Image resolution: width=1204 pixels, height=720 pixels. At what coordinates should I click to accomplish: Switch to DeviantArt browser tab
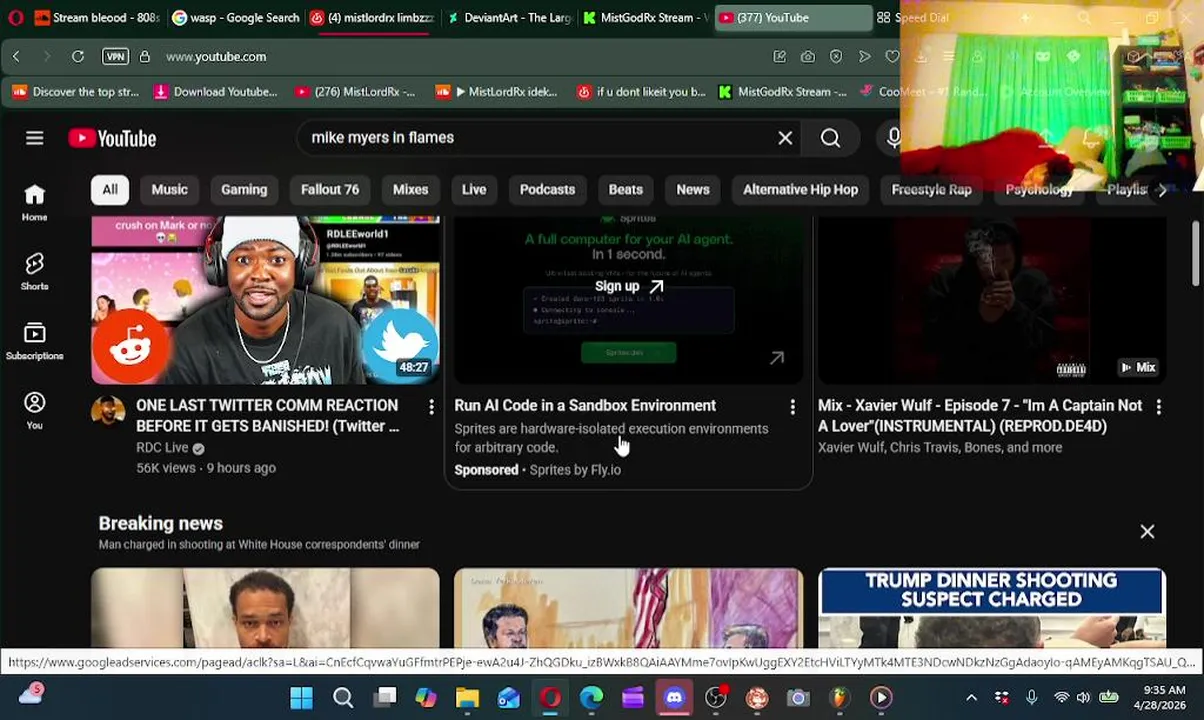510,18
